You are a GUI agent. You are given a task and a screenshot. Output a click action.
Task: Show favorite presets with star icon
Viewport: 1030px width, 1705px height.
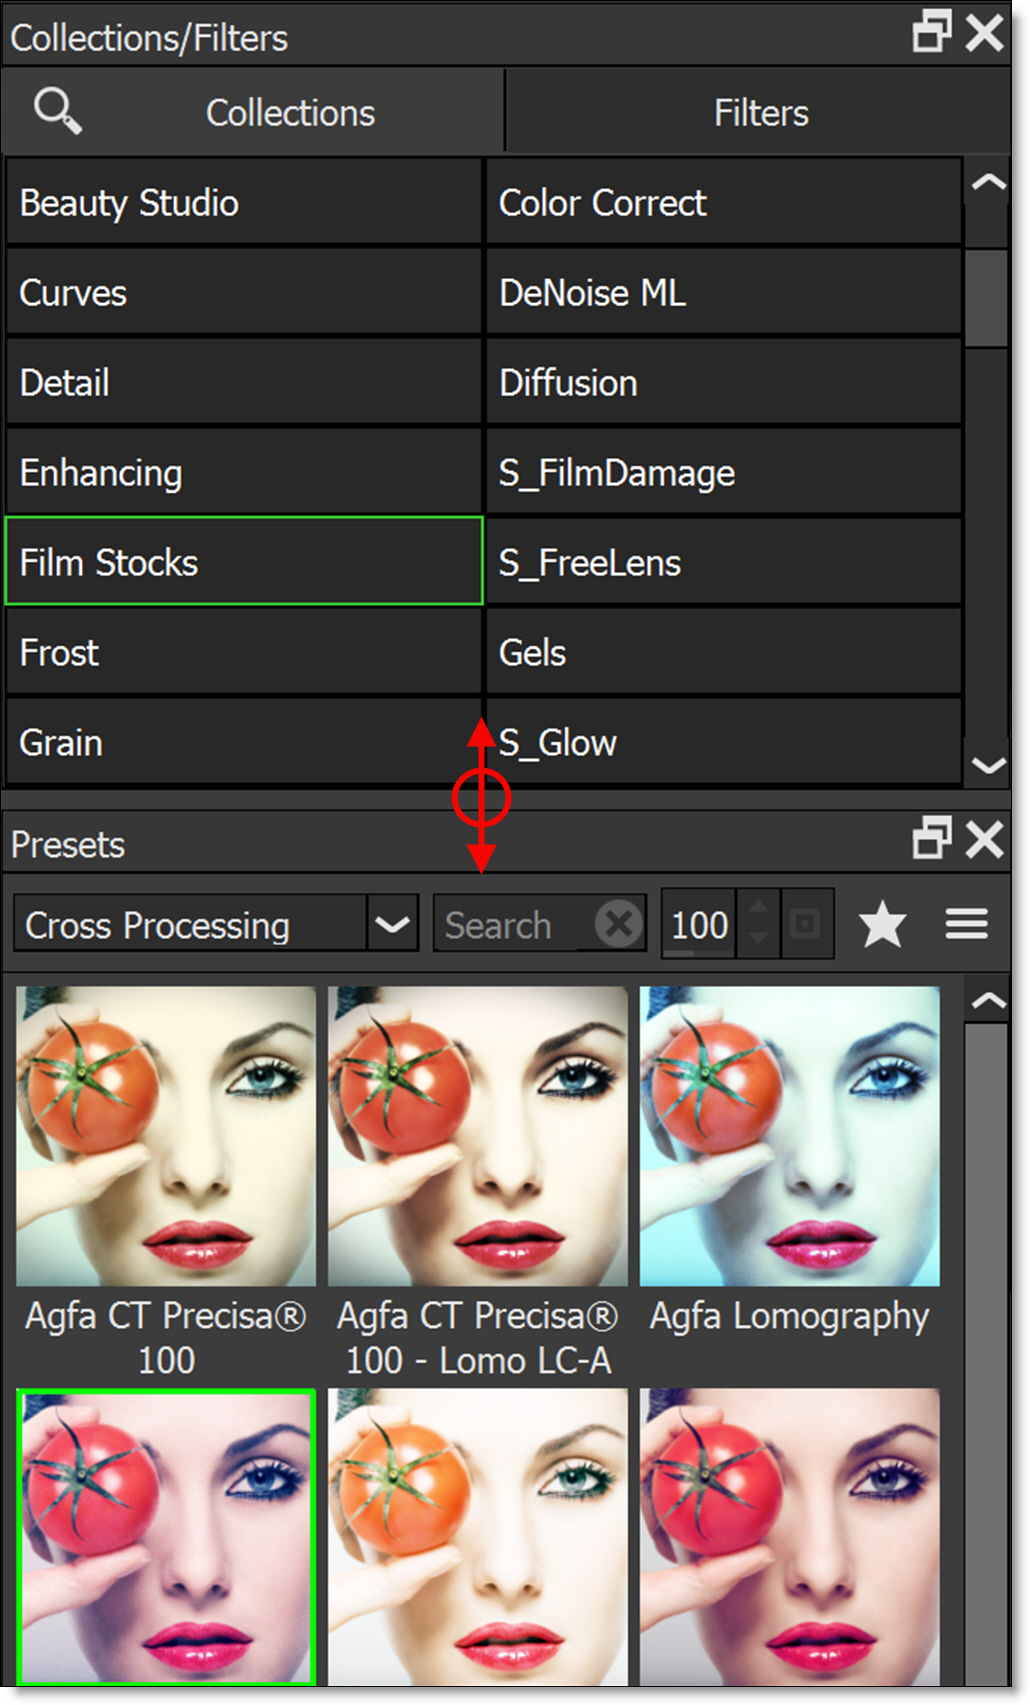[882, 924]
